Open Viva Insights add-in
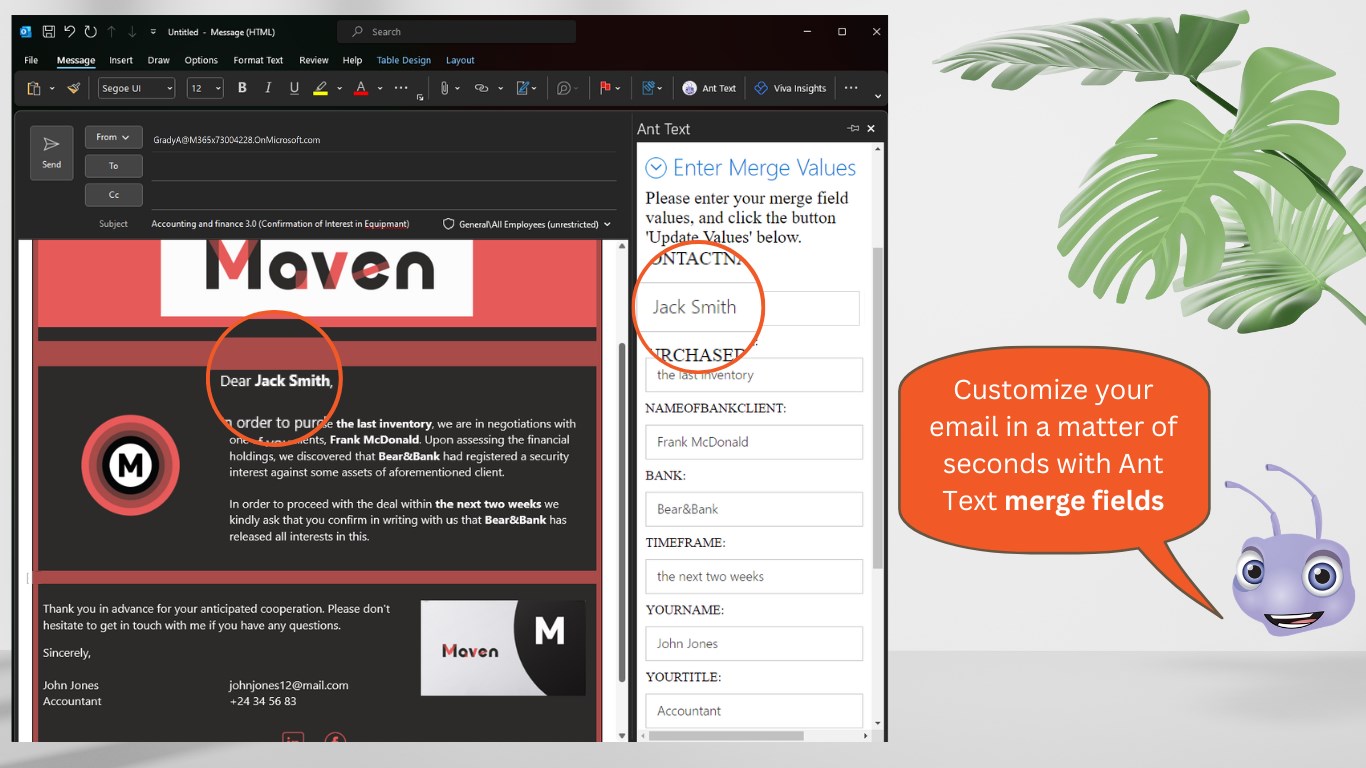 790,88
